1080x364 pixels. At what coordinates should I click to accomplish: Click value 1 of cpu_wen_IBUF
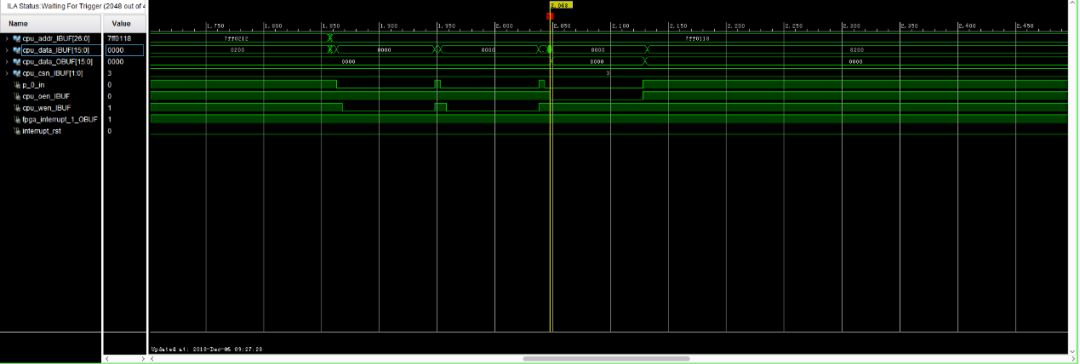[110, 108]
